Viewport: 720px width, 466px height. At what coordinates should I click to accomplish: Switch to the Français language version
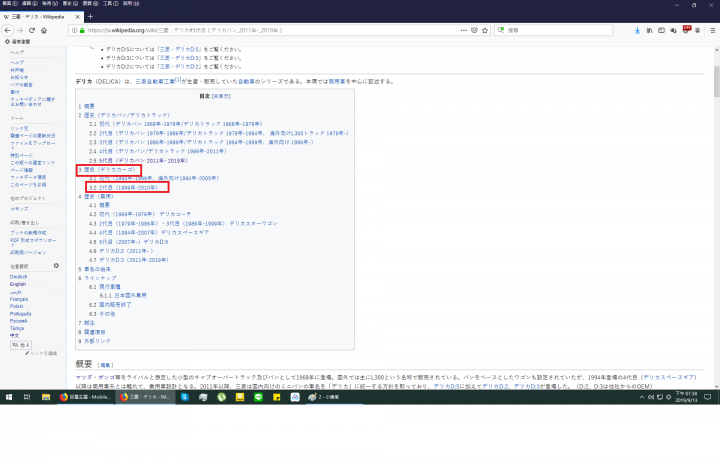click(19, 299)
